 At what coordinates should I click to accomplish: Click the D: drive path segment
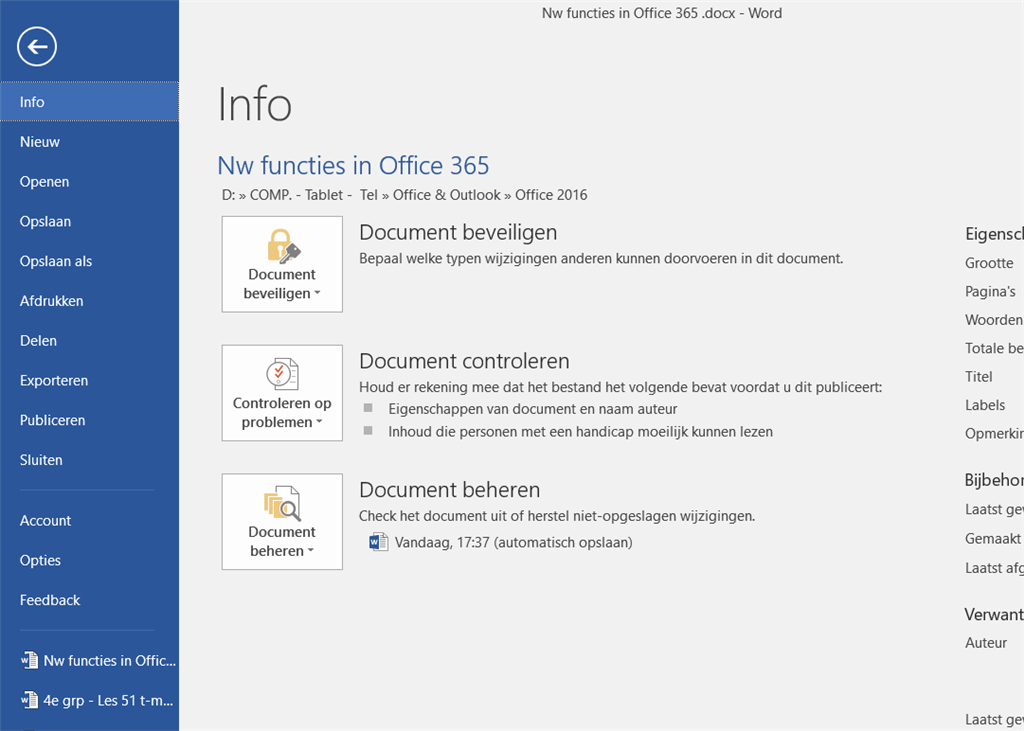coord(229,195)
